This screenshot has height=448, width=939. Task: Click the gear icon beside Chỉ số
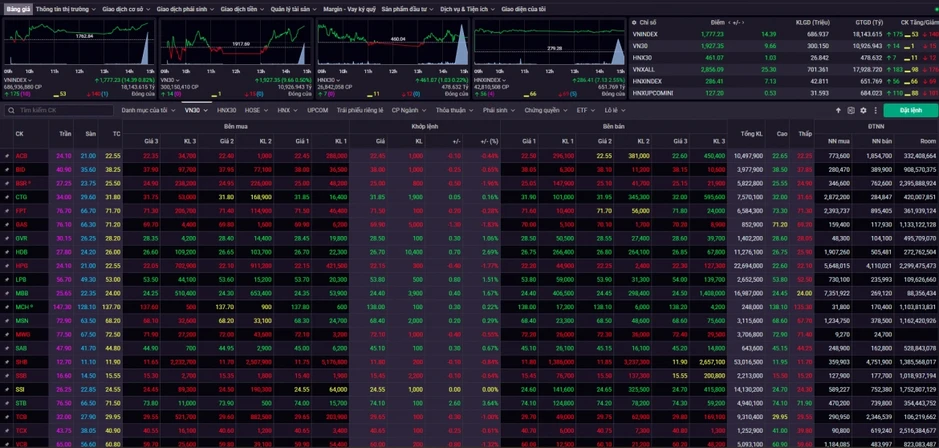pyautogui.click(x=634, y=22)
